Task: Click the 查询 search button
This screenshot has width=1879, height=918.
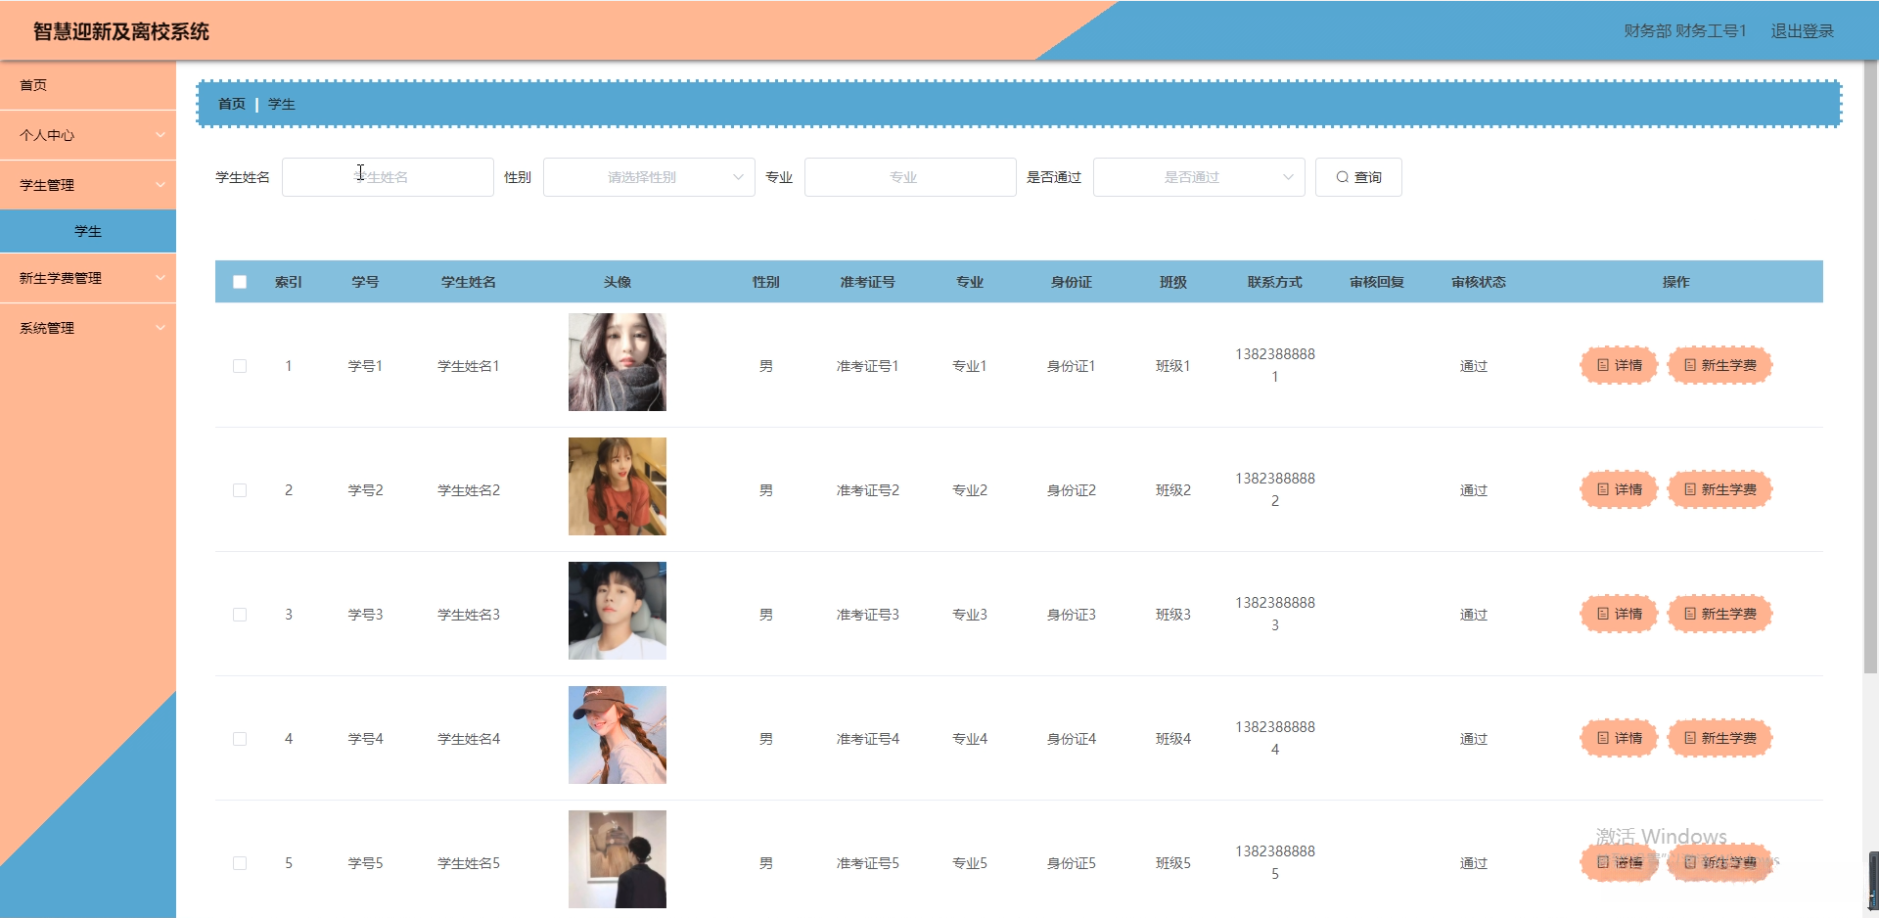Action: click(x=1358, y=177)
